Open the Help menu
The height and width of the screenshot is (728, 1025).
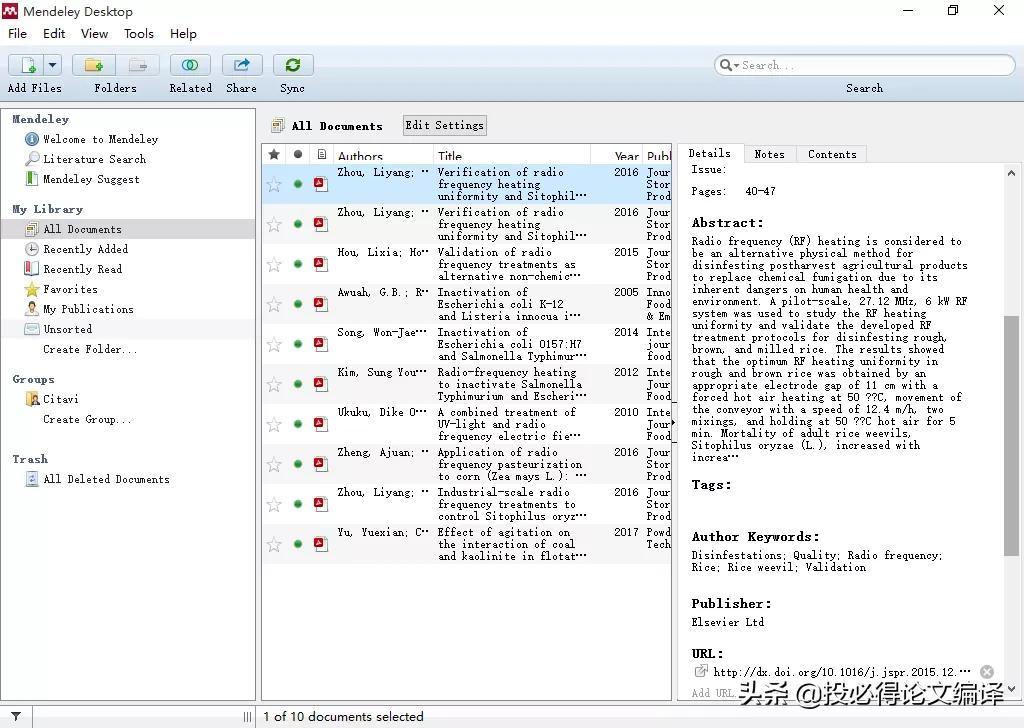point(183,33)
